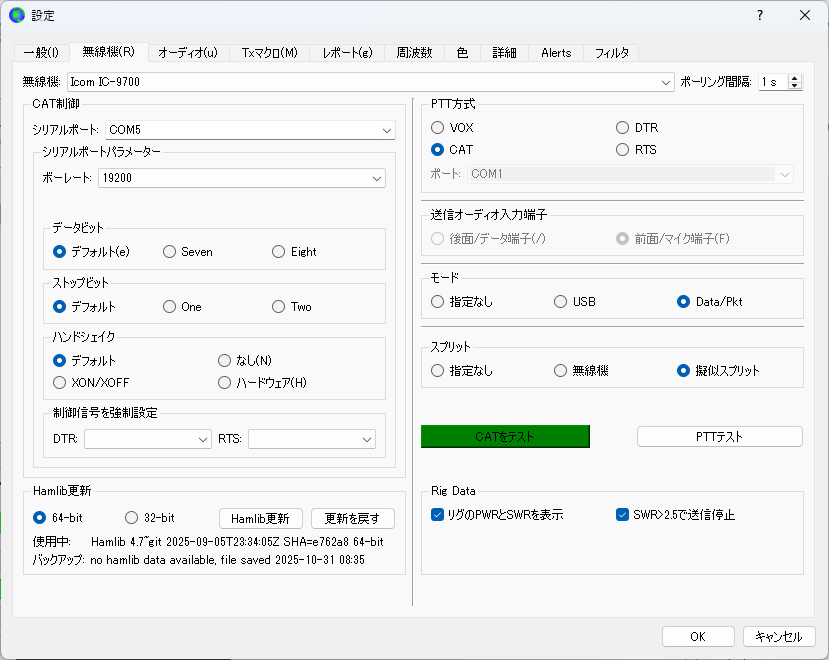The image size is (829, 660).
Task: Select データビット デフォルト(e) radio
Action: 91,252
